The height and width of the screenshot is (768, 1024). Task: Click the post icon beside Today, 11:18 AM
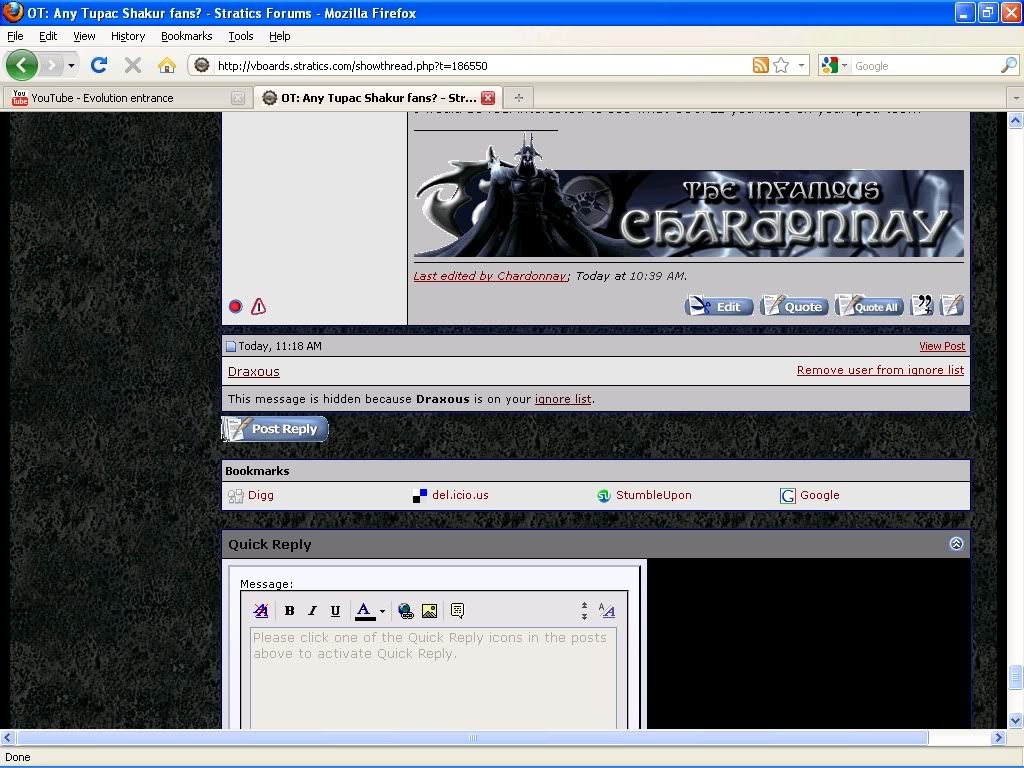(x=231, y=346)
